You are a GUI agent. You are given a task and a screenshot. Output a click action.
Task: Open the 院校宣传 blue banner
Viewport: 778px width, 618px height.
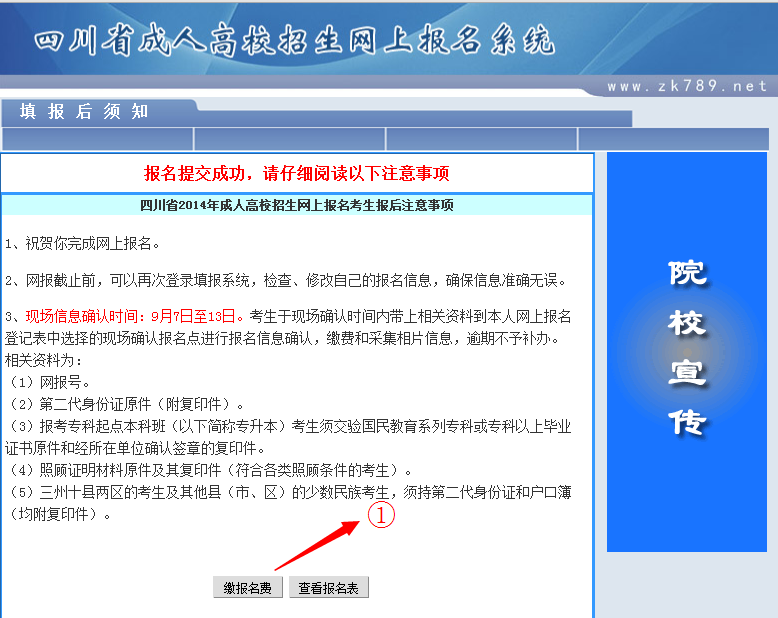tap(687, 350)
